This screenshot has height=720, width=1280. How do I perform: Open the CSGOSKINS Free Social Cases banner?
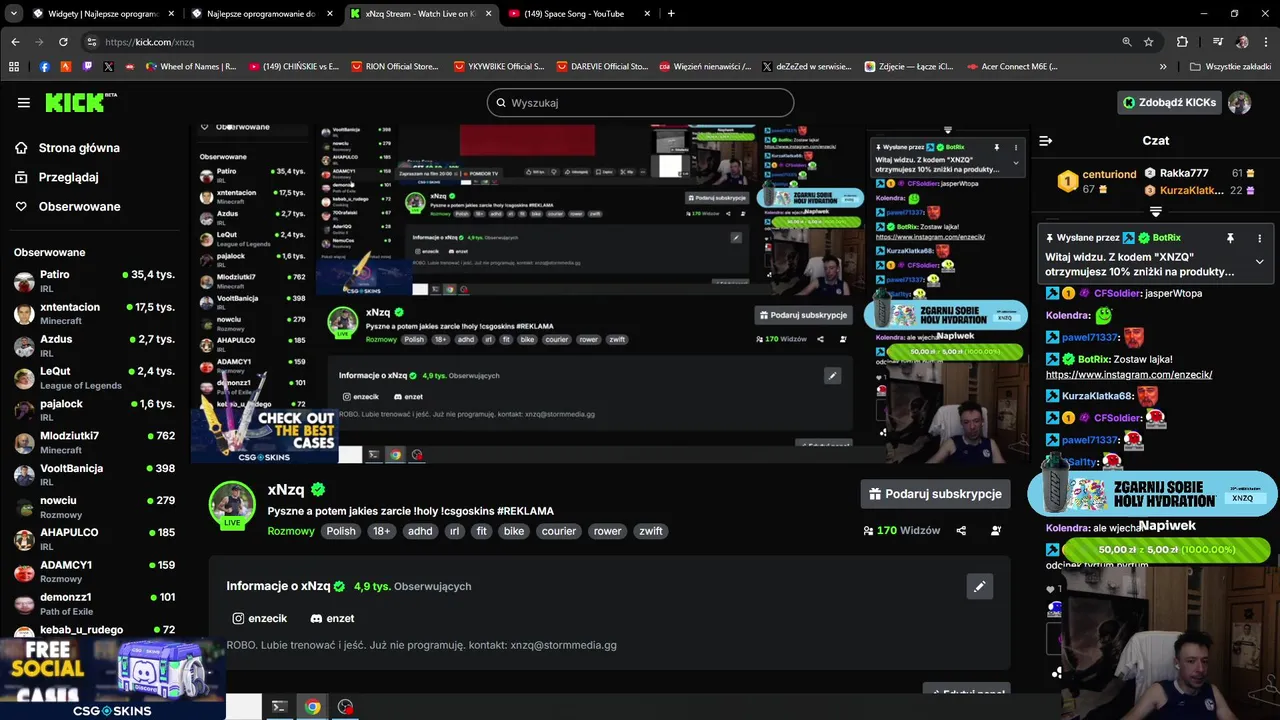pyautogui.click(x=112, y=678)
